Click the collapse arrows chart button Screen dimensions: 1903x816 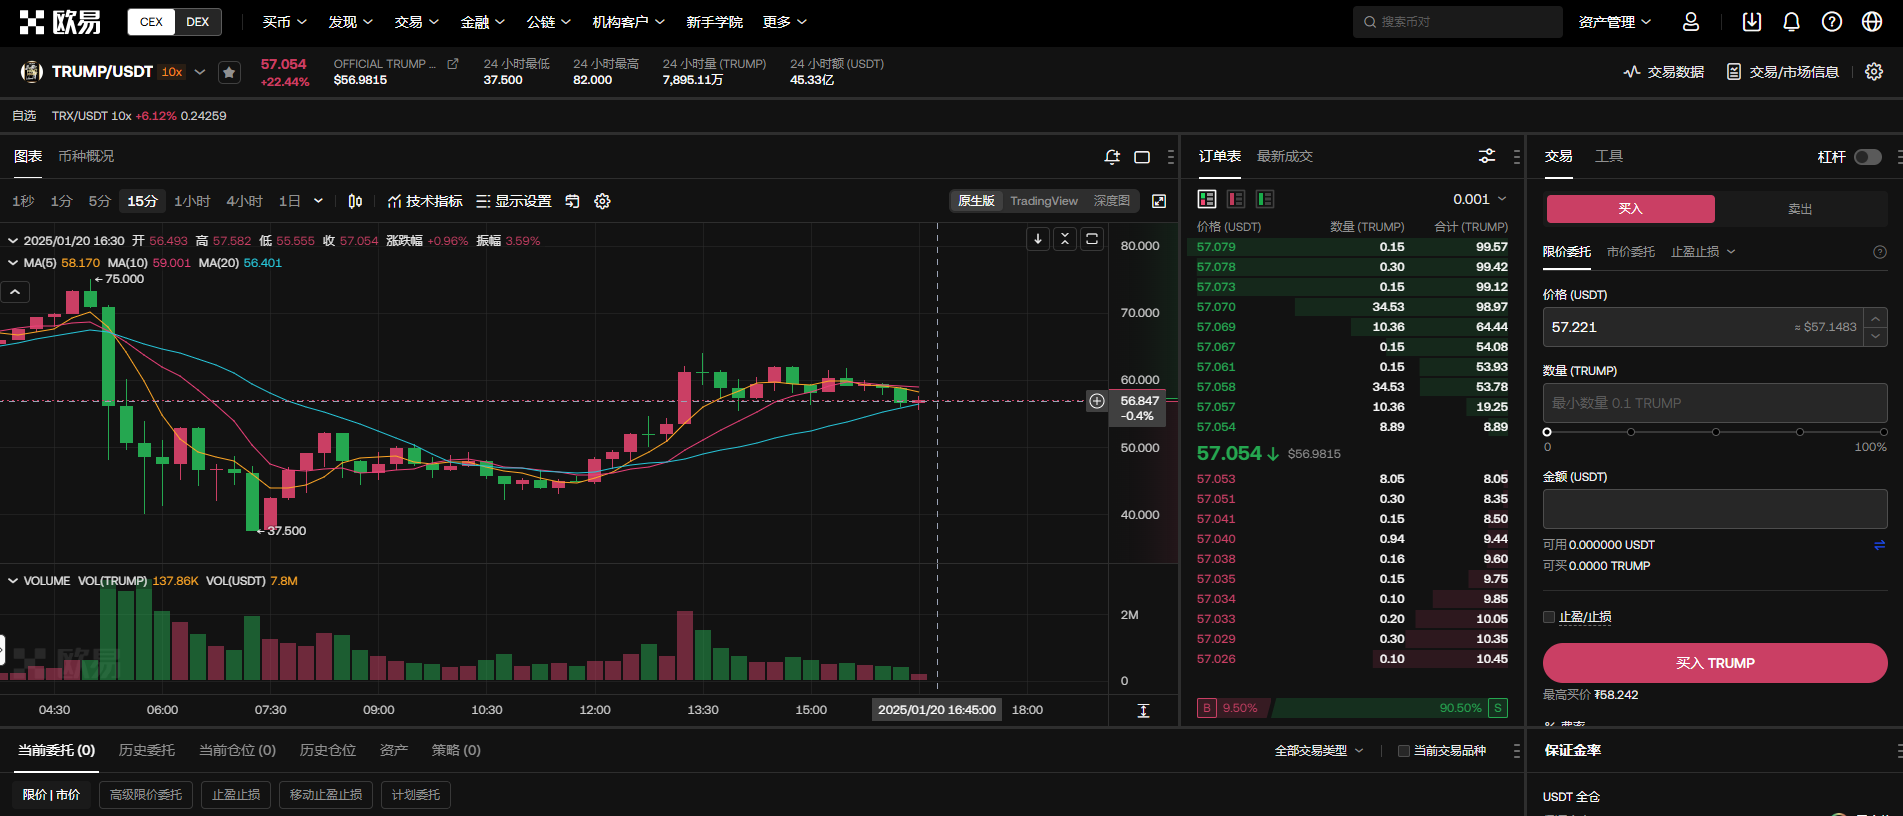(x=1065, y=239)
